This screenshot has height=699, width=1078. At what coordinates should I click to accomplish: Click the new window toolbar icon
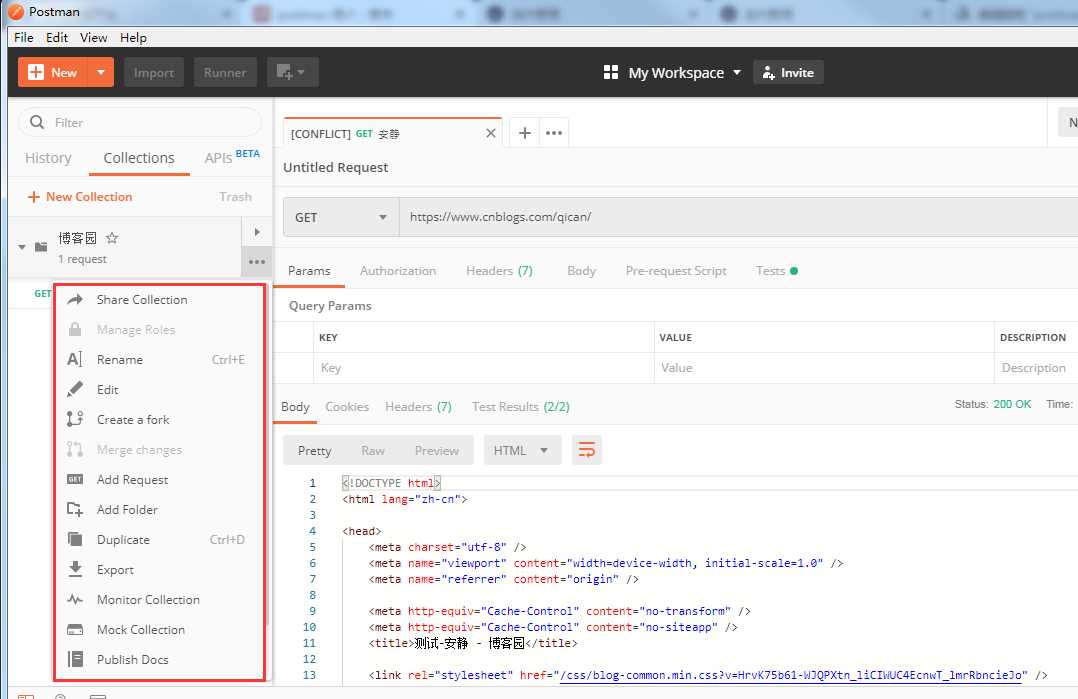point(292,72)
